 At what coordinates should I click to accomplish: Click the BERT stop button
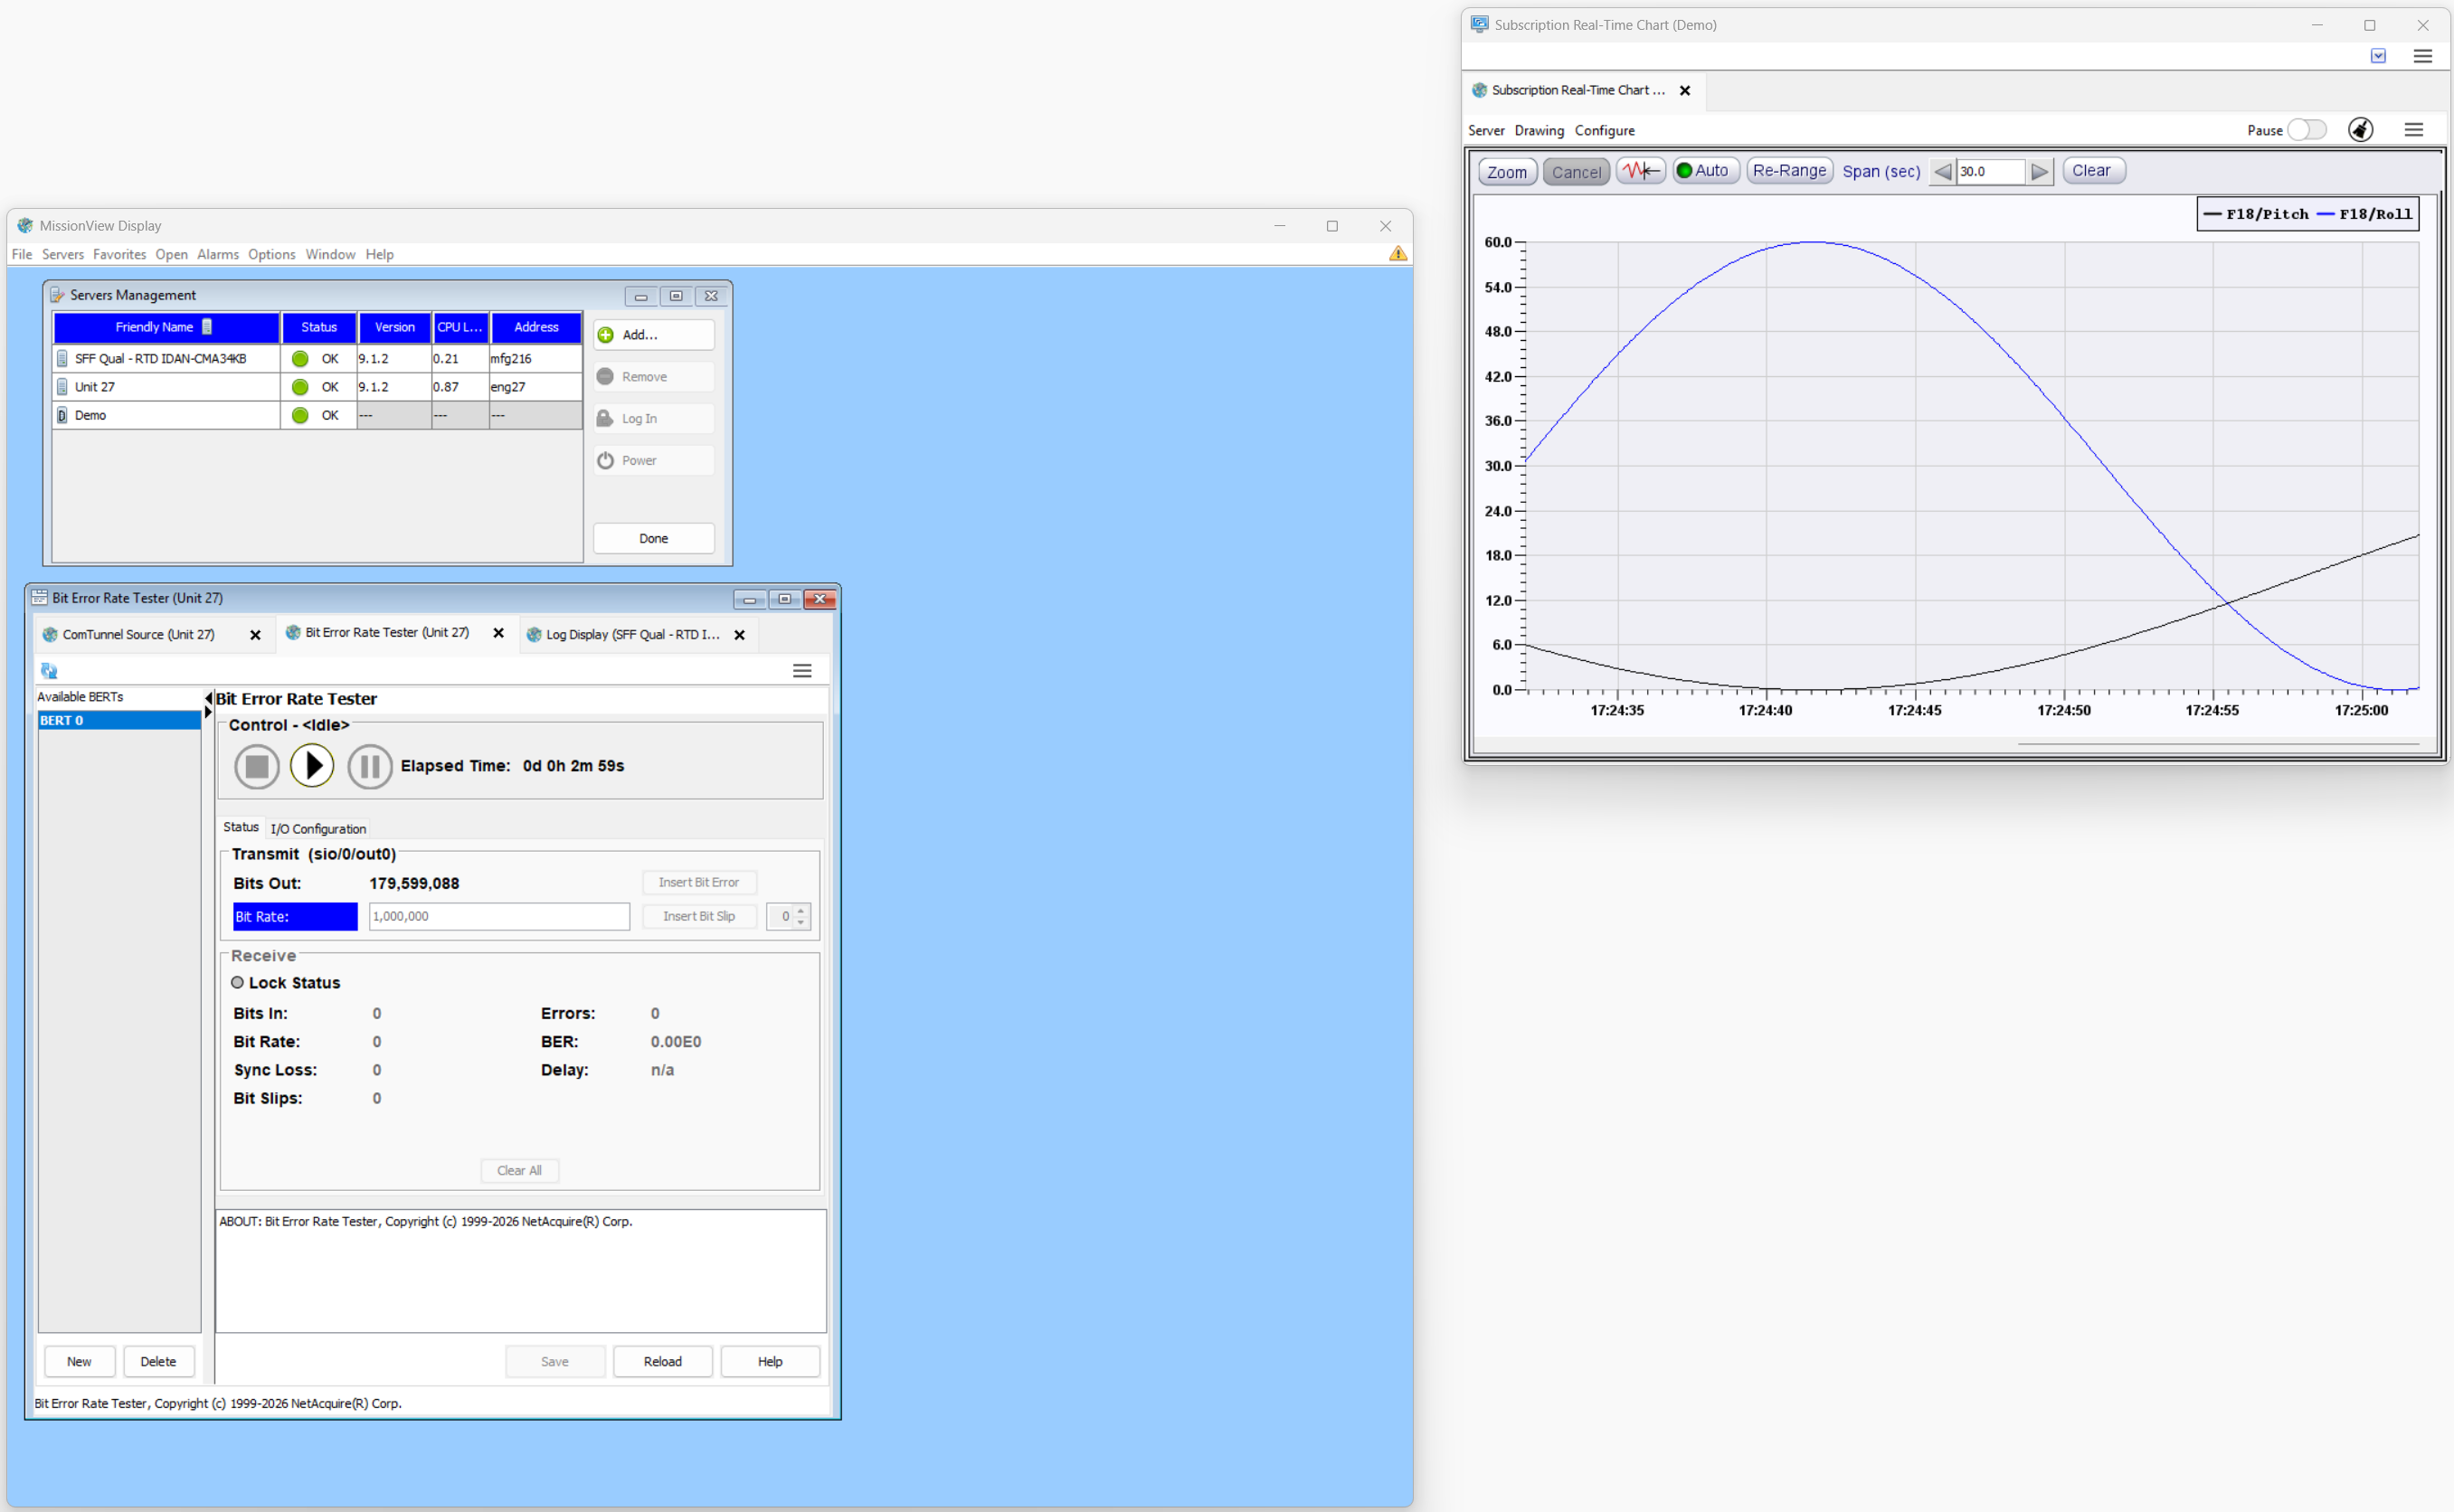tap(256, 766)
